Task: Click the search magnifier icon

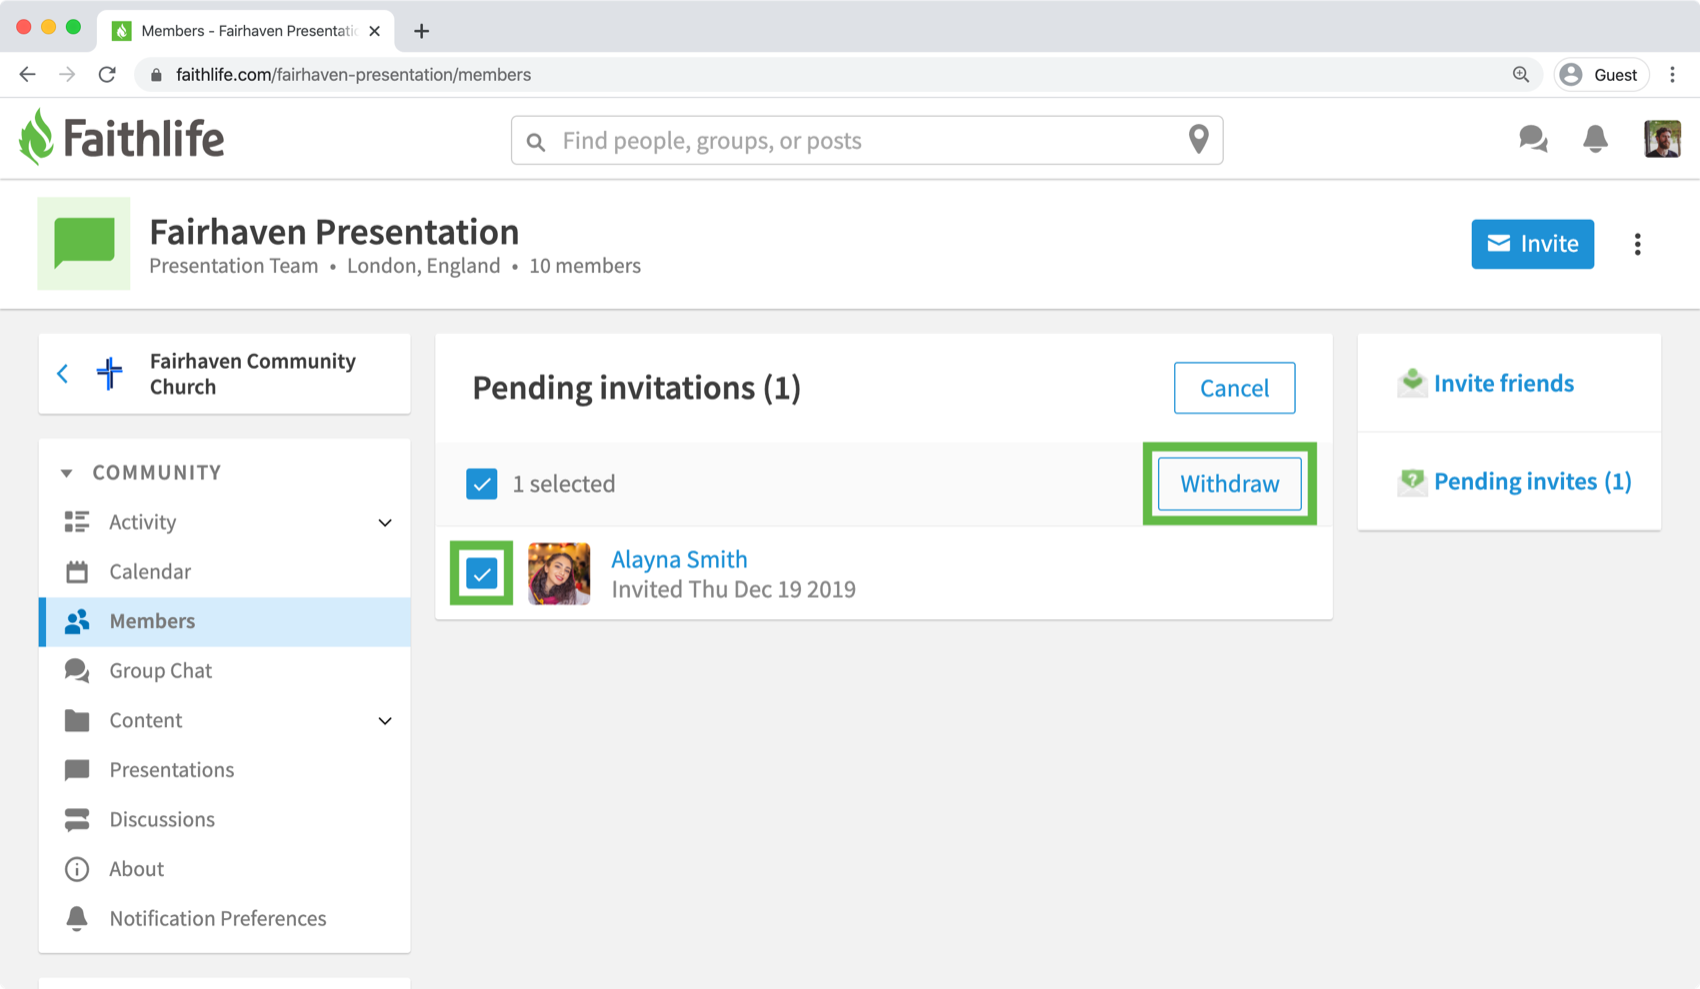Action: 536,142
